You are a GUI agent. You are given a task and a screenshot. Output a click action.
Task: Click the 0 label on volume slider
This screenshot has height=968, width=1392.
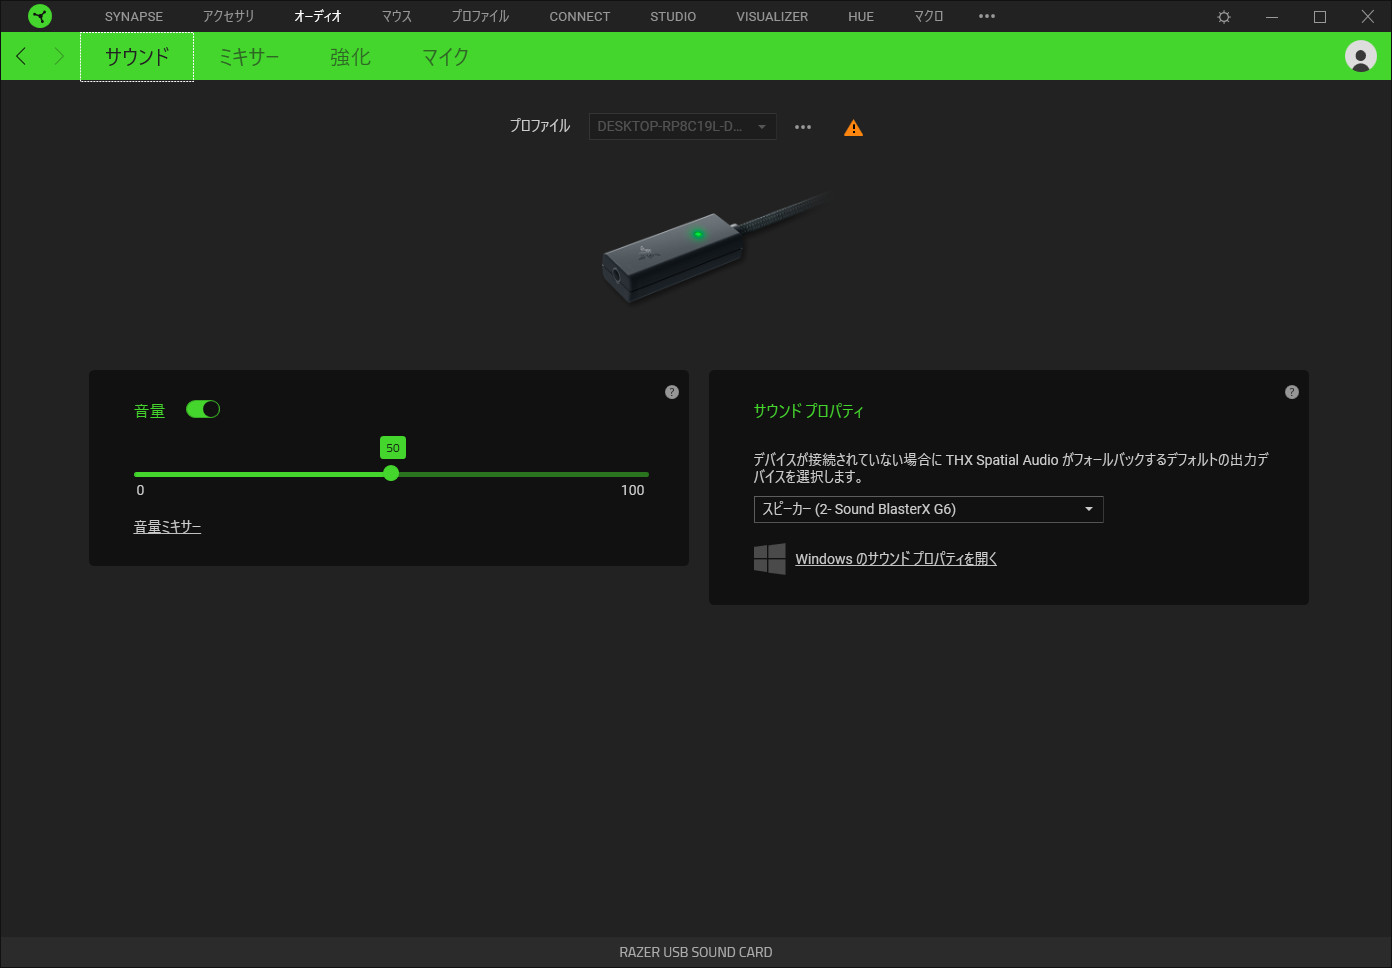tap(140, 490)
